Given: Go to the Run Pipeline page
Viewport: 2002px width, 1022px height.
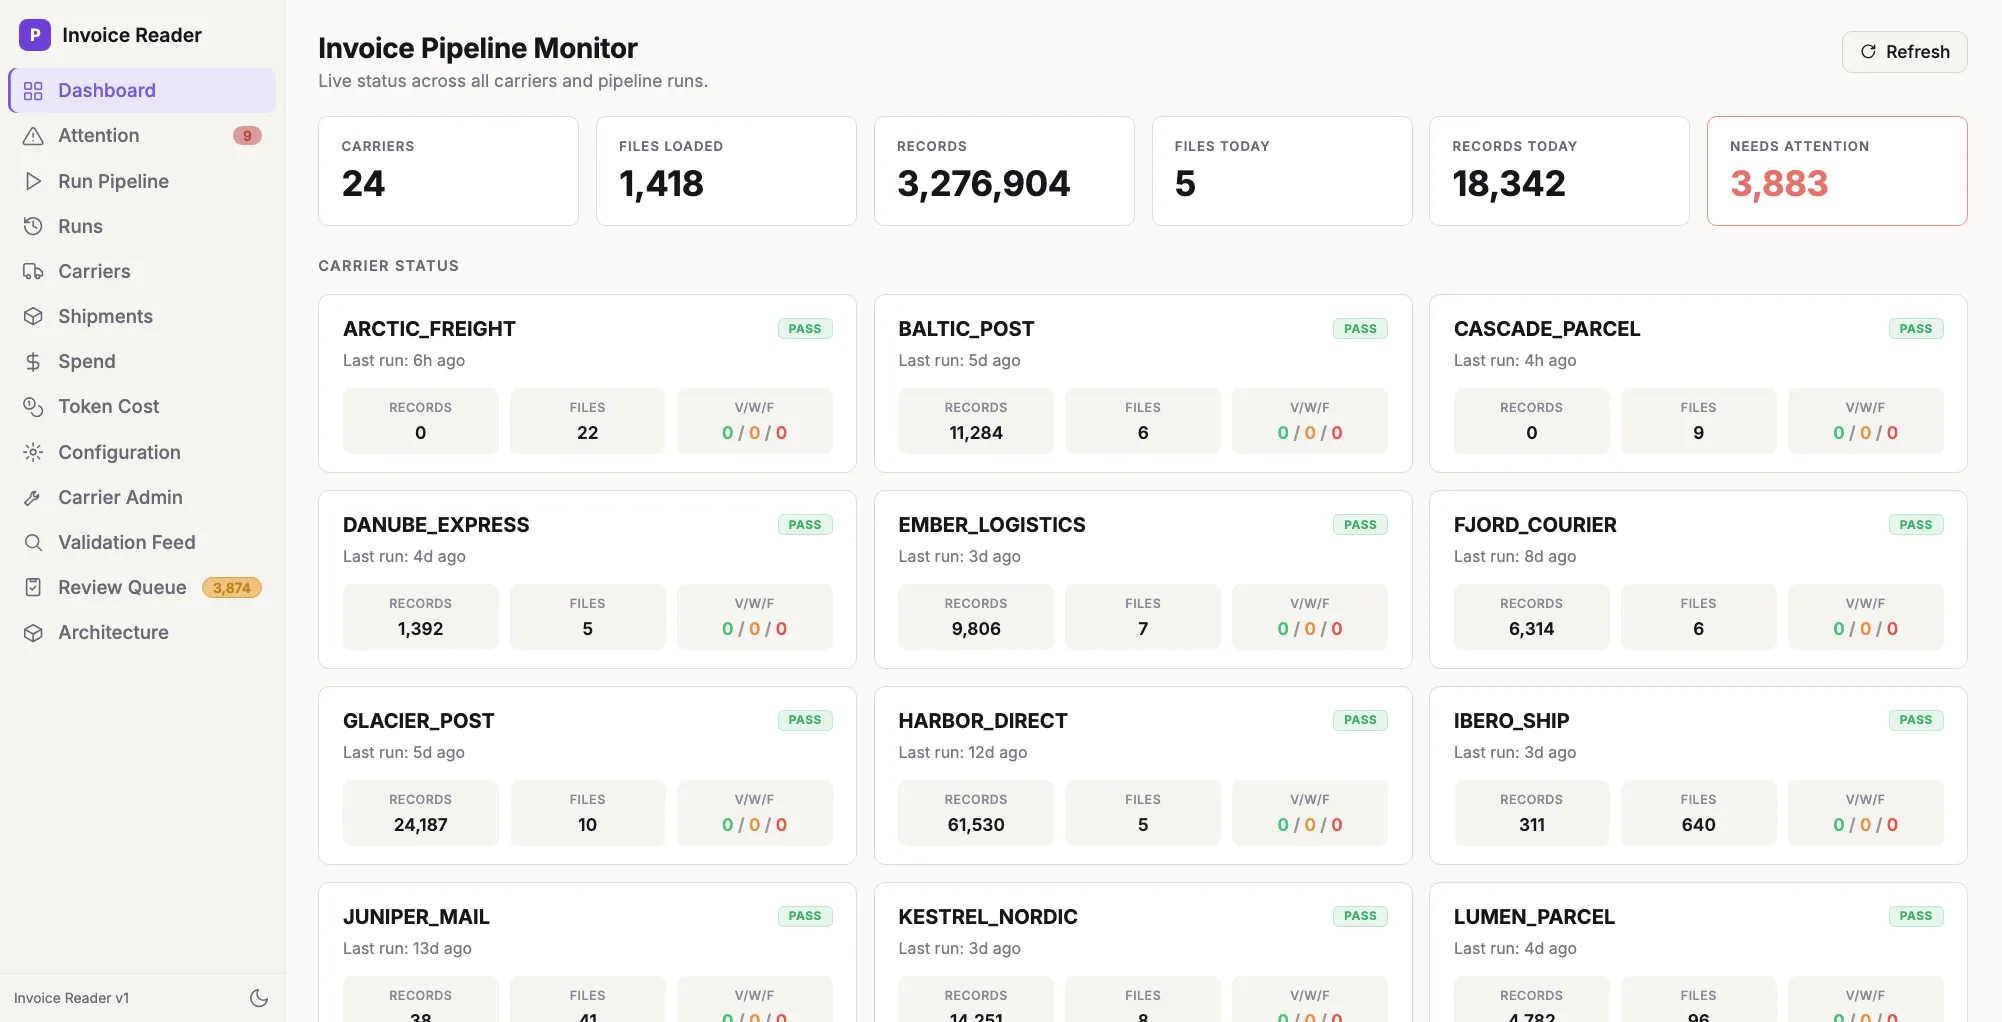Looking at the screenshot, I should pyautogui.click(x=142, y=181).
